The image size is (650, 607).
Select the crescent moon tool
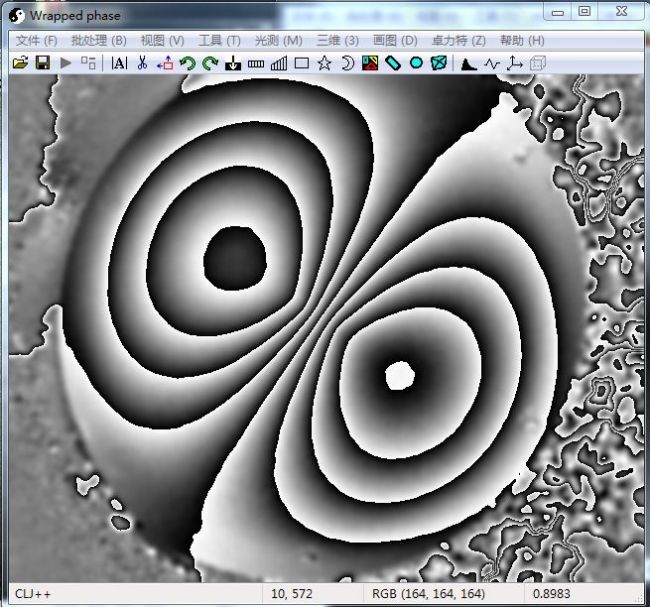347,63
